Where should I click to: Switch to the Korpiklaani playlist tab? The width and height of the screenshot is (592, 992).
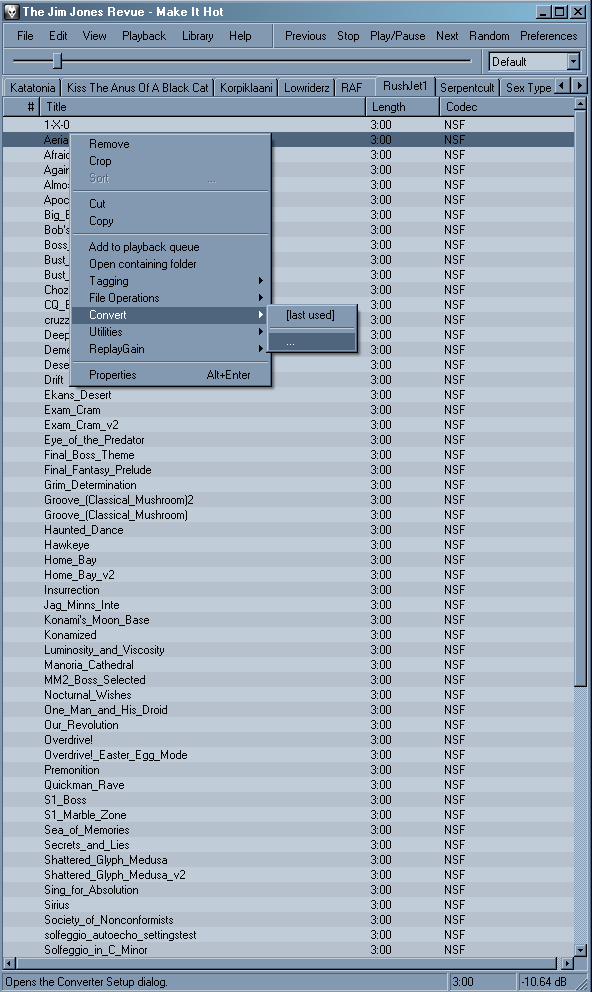[x=246, y=88]
